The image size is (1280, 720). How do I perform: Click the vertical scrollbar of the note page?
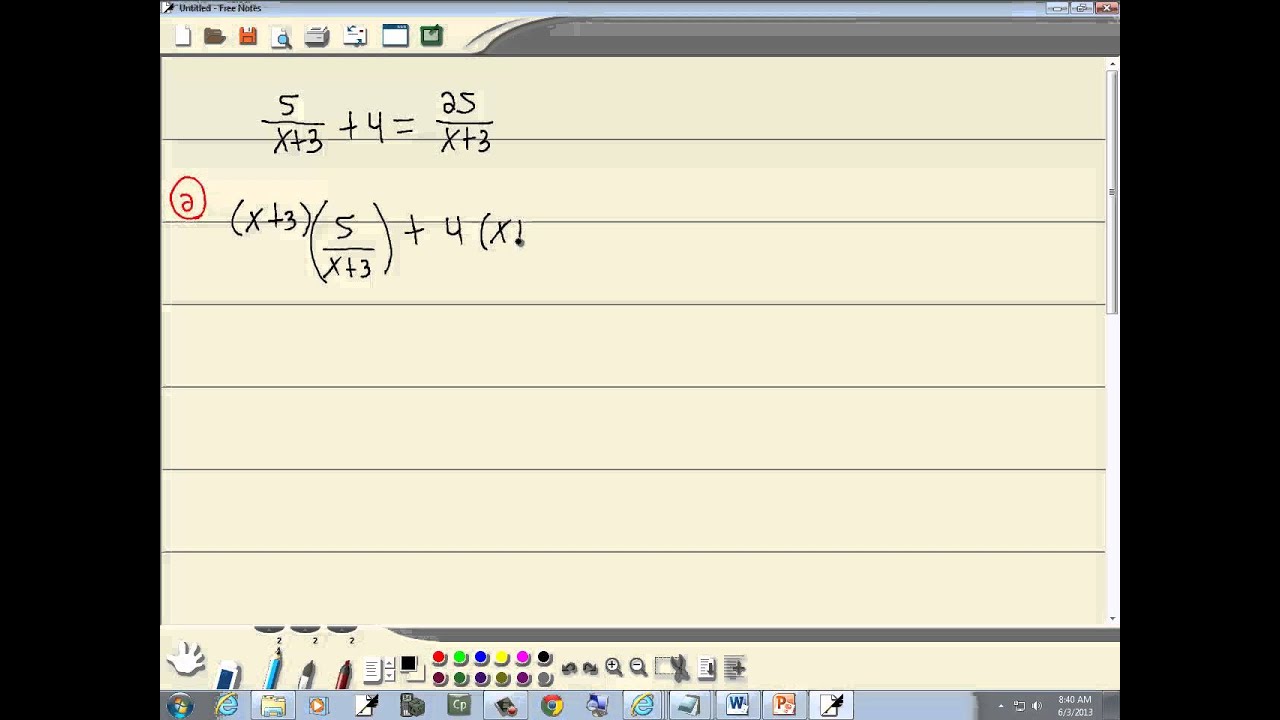[x=1112, y=340]
